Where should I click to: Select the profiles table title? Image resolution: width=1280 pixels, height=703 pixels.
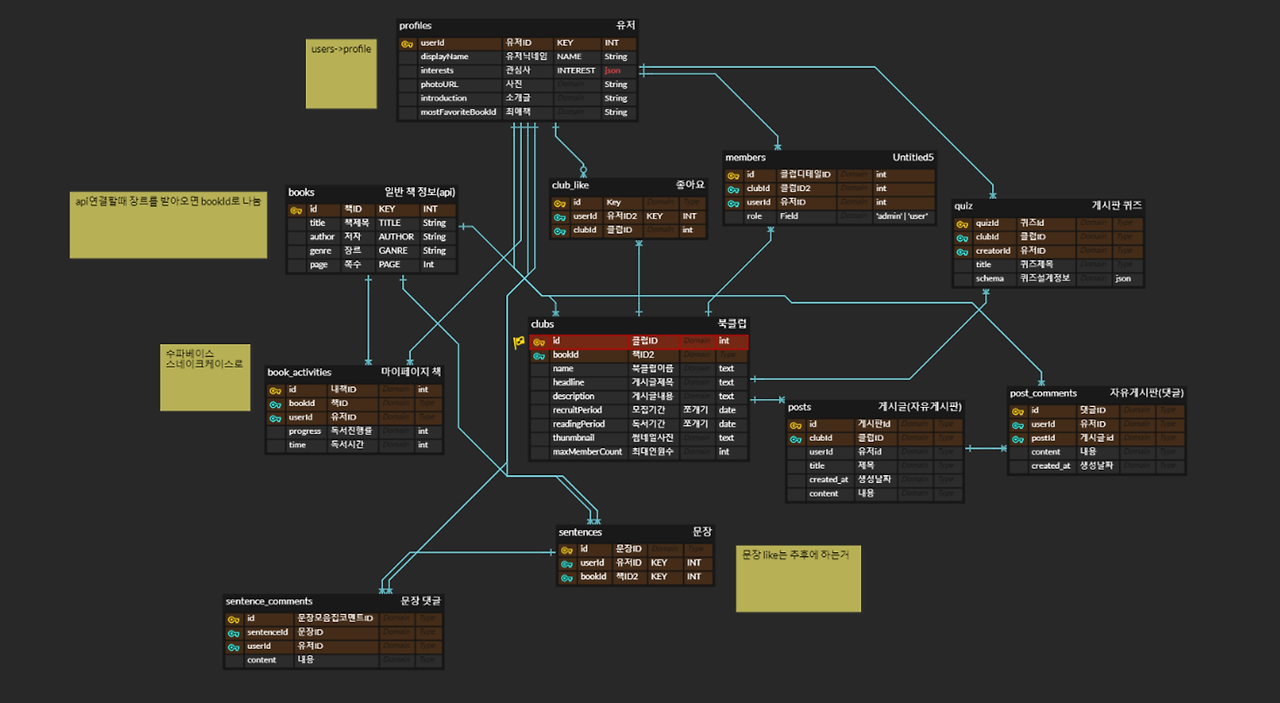[415, 25]
